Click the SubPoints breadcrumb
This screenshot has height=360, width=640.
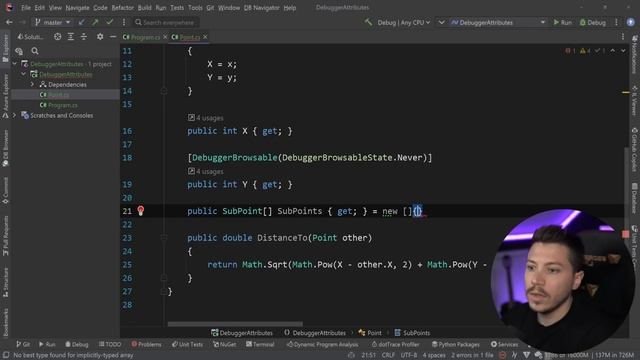coord(412,333)
